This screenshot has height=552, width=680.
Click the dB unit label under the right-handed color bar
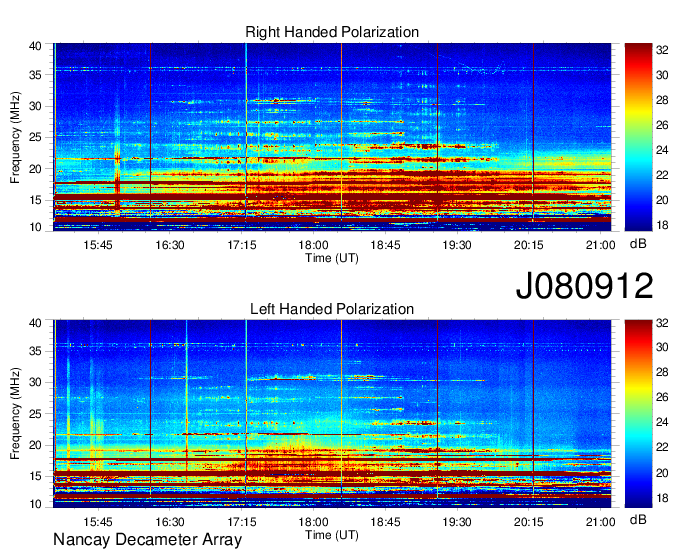coord(638,244)
